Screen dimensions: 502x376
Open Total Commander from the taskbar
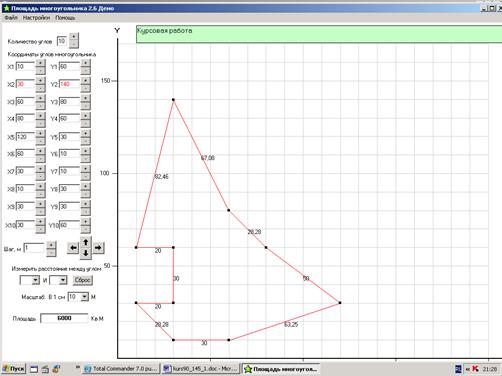pos(121,369)
